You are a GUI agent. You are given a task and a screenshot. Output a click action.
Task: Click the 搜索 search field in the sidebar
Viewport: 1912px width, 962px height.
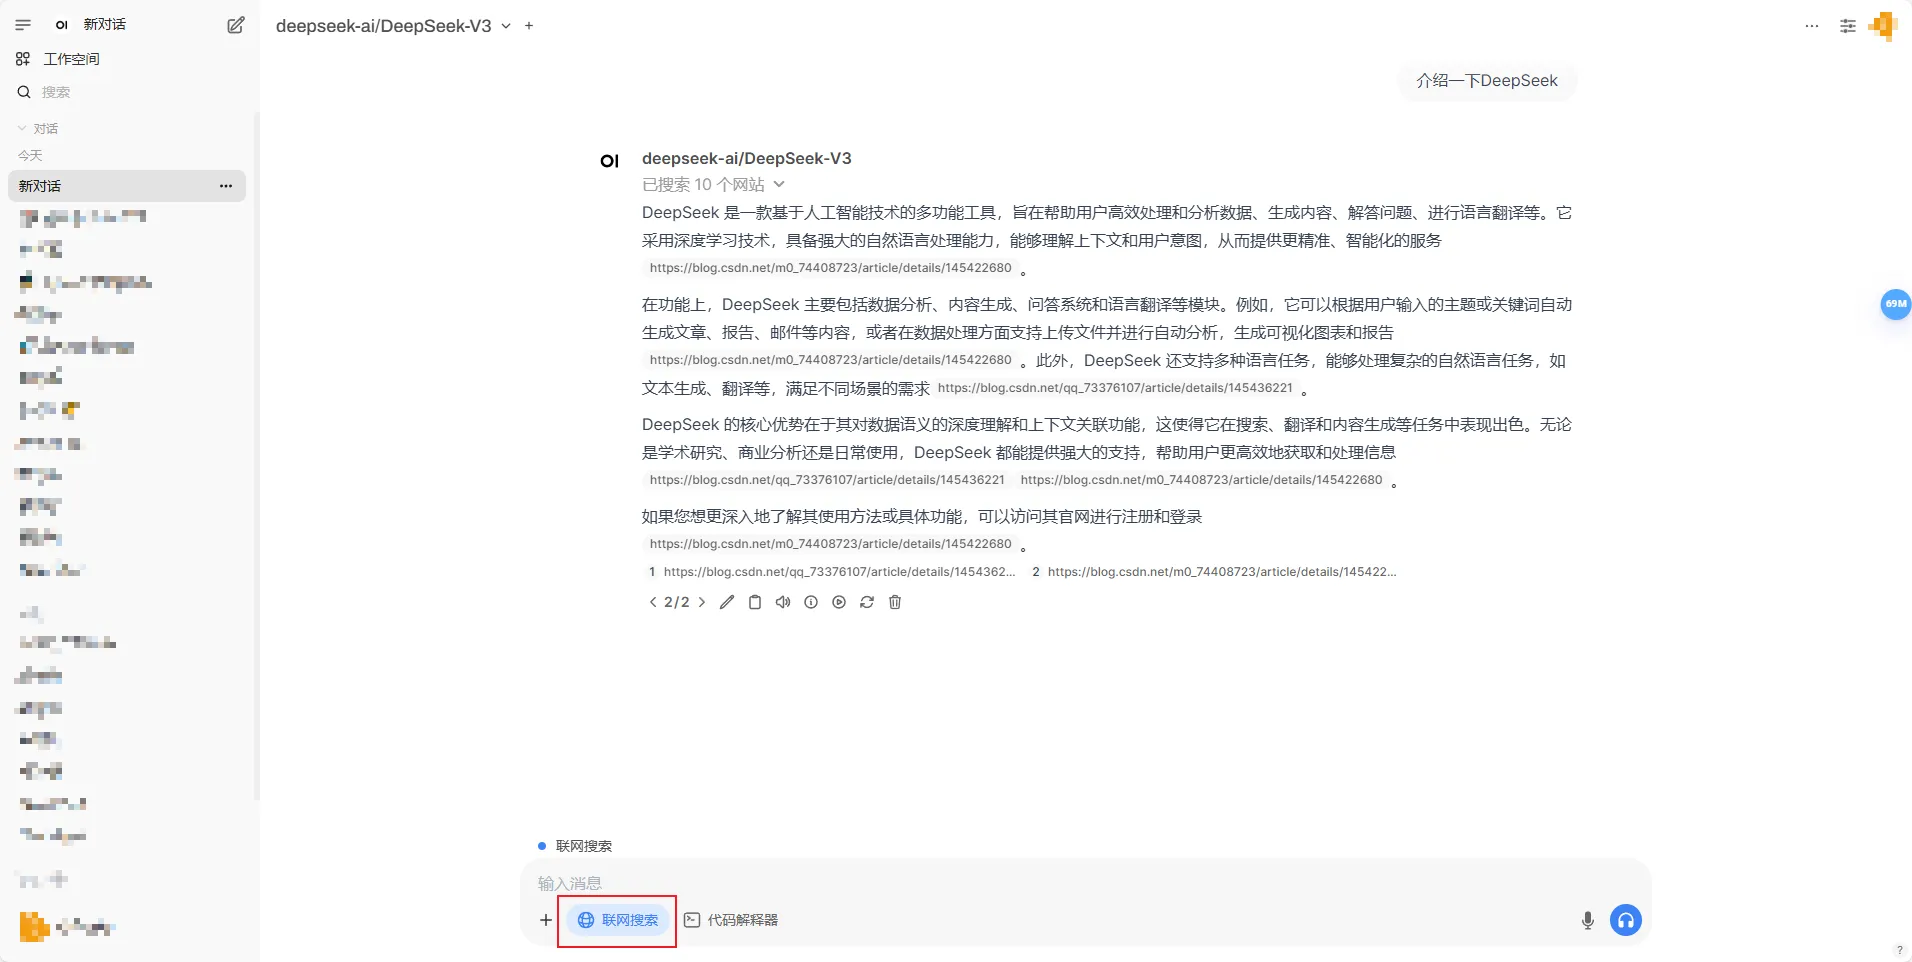point(130,92)
